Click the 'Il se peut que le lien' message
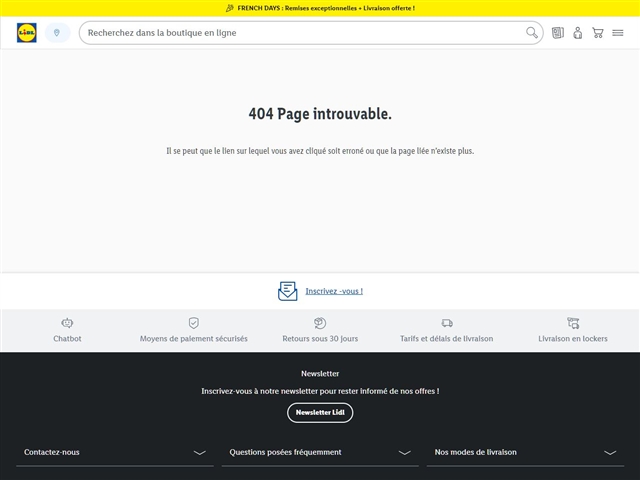Screen dimensions: 640x480 click(x=320, y=151)
